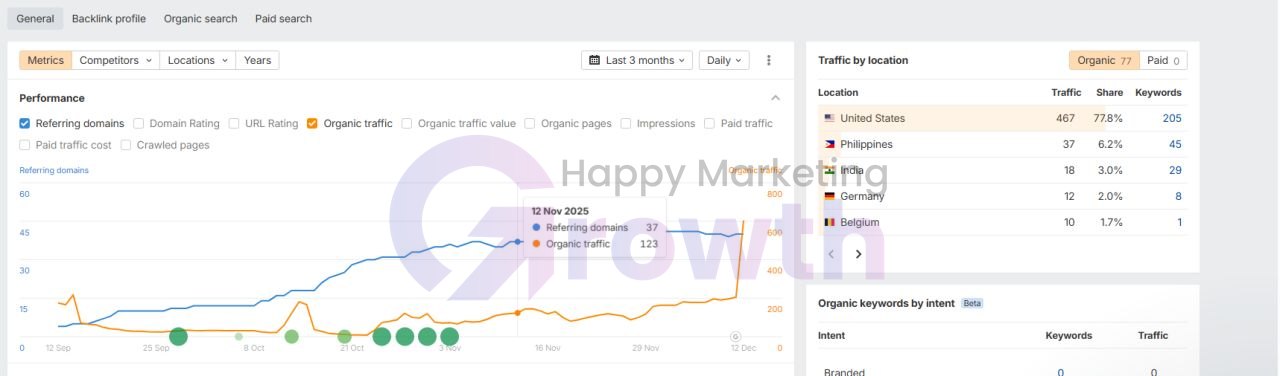Open the Last 3 months date picker

(x=637, y=60)
